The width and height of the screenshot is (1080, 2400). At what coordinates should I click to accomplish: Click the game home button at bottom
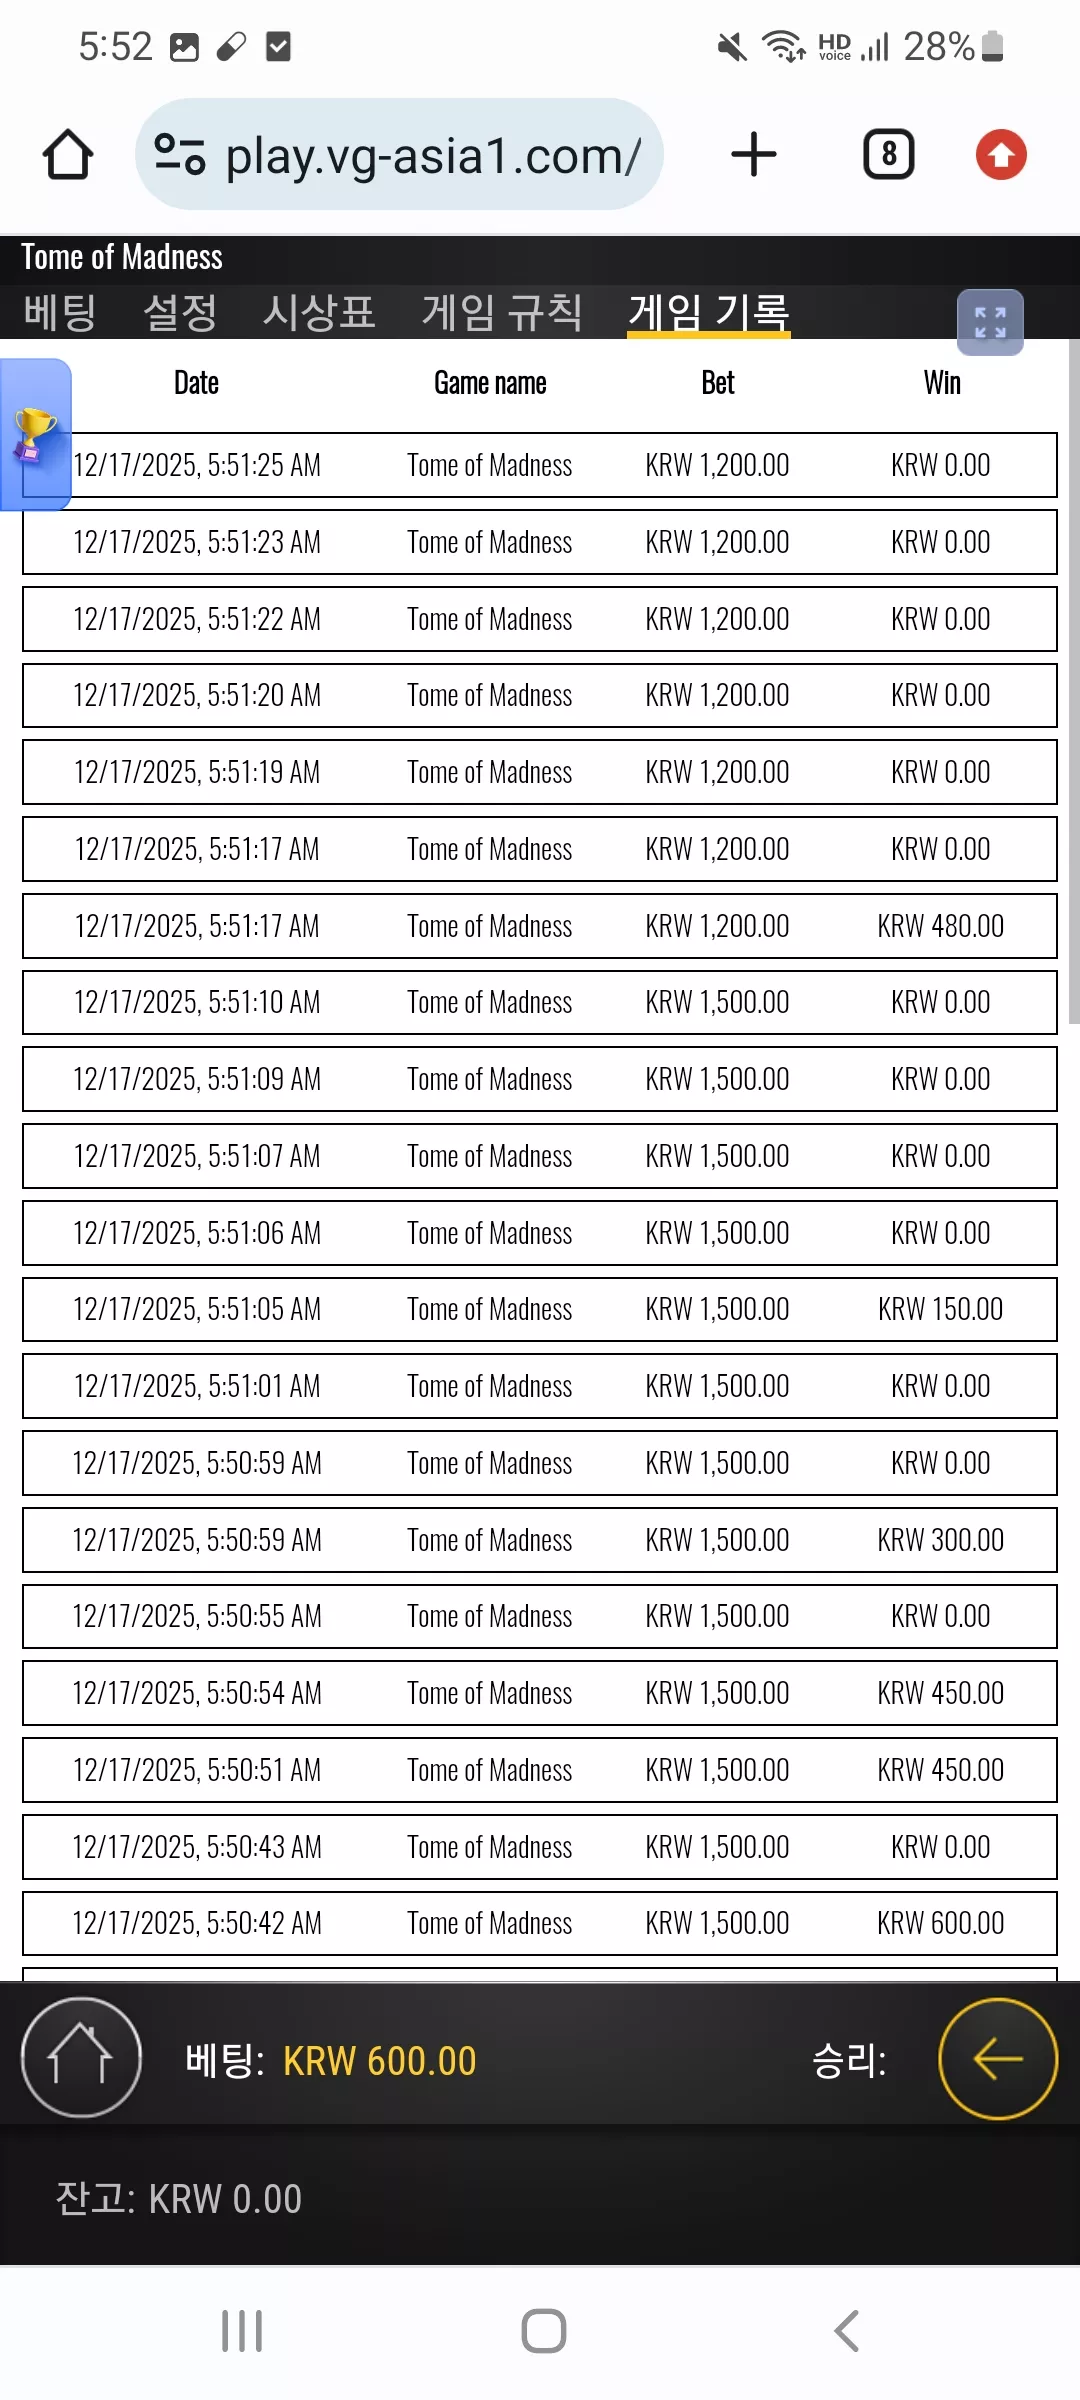(x=81, y=2057)
